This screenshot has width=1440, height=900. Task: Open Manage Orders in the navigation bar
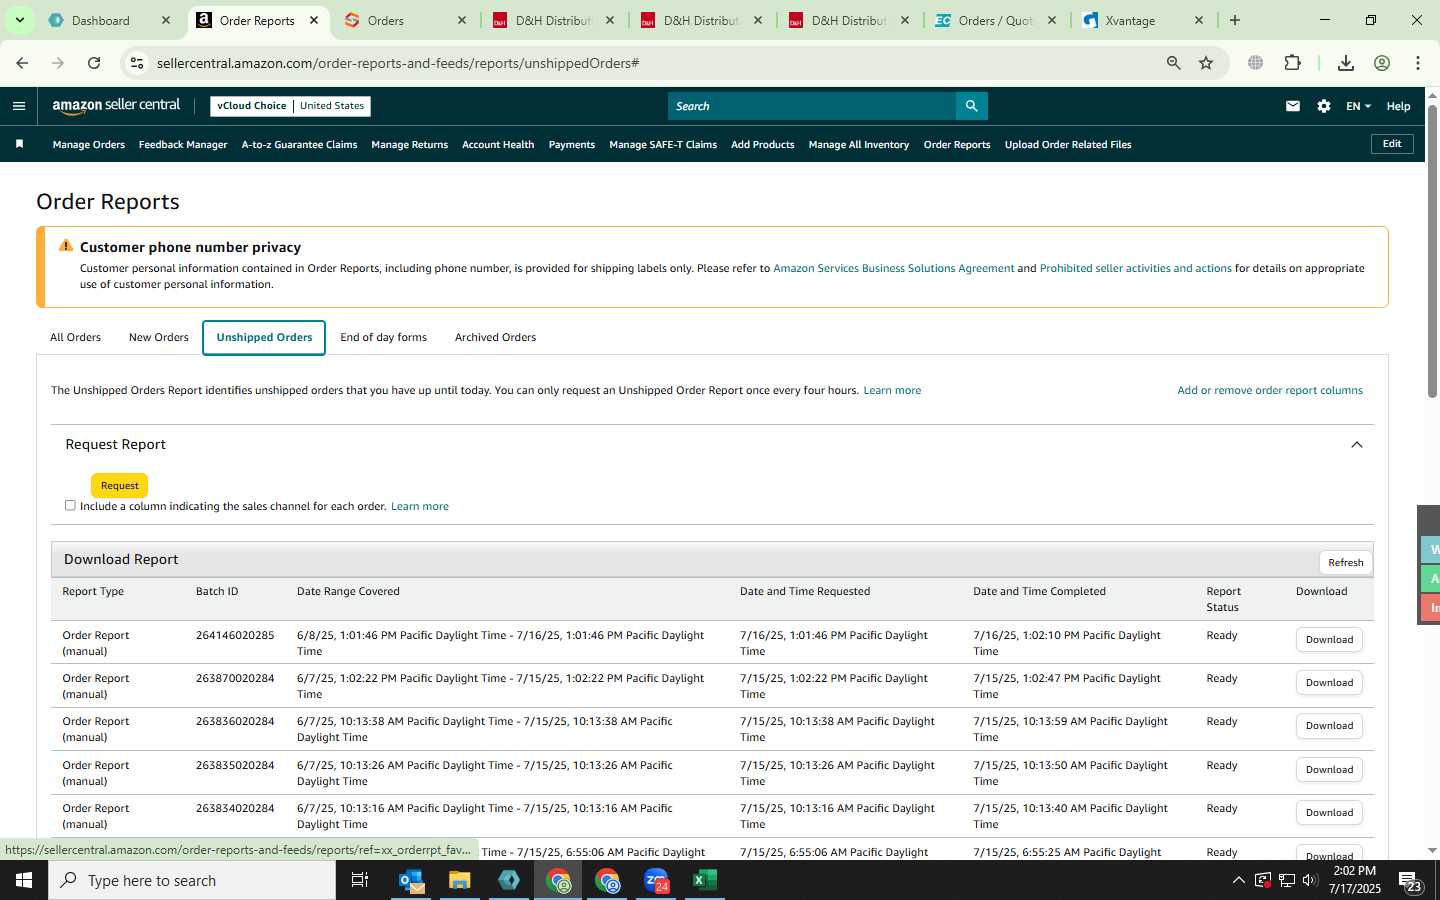89,145
